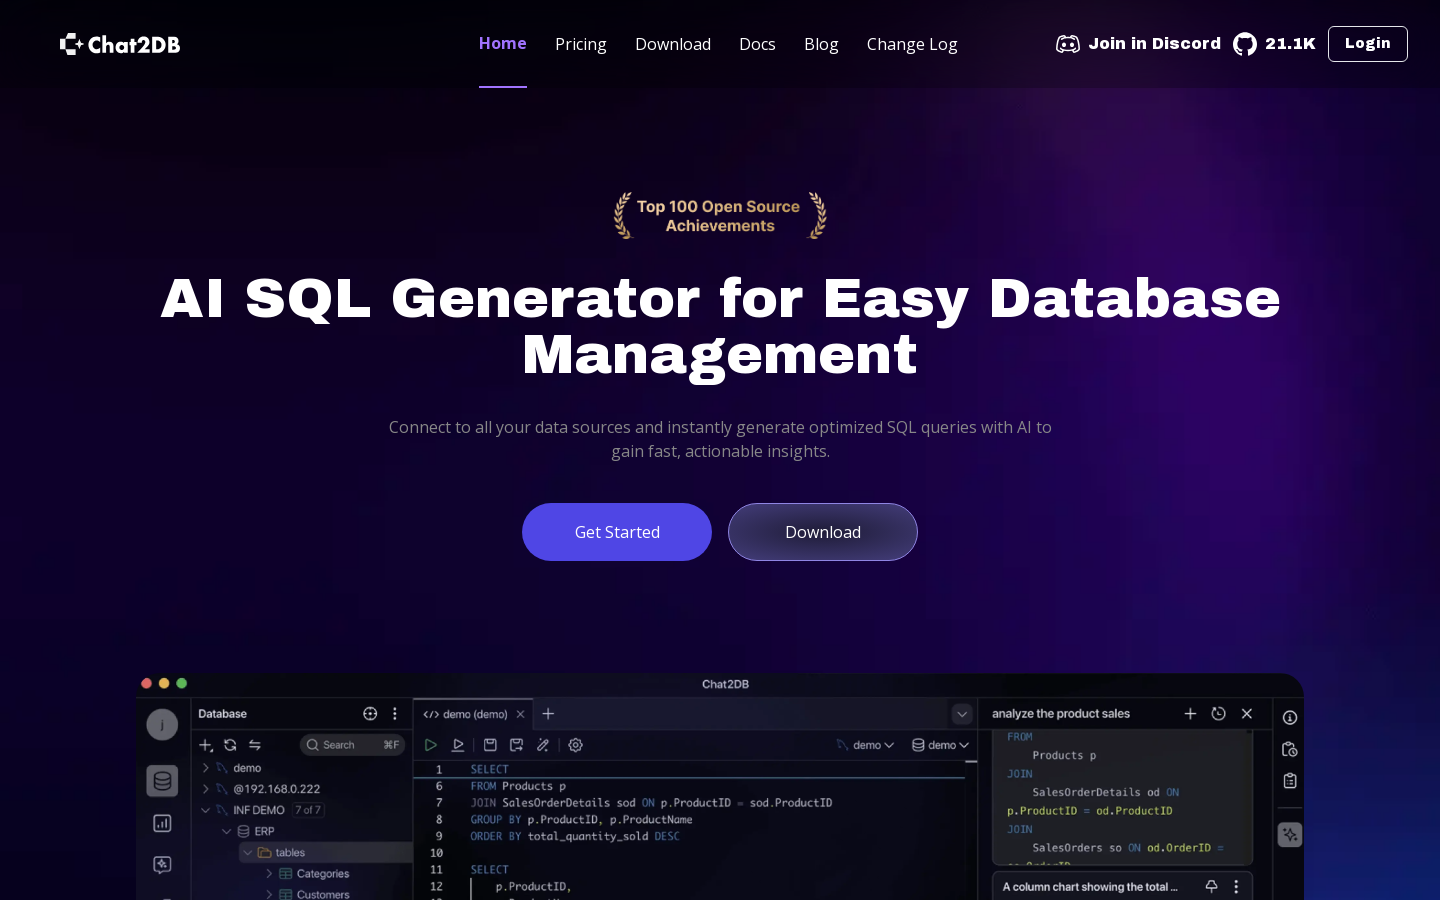
Task: Open chat history clock icon
Action: (1218, 714)
